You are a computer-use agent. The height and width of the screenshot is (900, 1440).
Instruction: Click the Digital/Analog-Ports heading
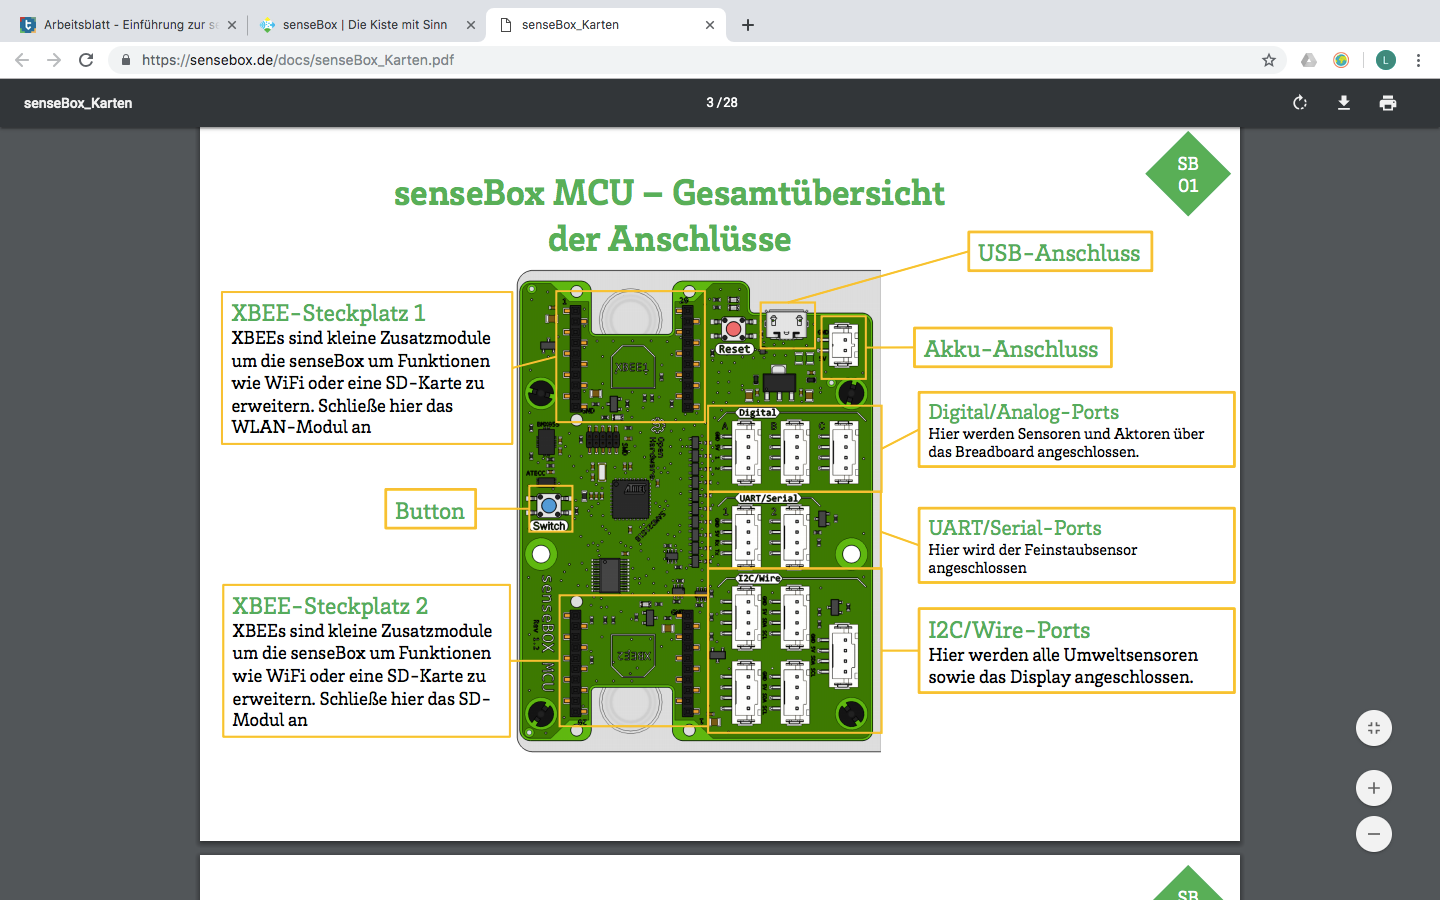point(1023,412)
